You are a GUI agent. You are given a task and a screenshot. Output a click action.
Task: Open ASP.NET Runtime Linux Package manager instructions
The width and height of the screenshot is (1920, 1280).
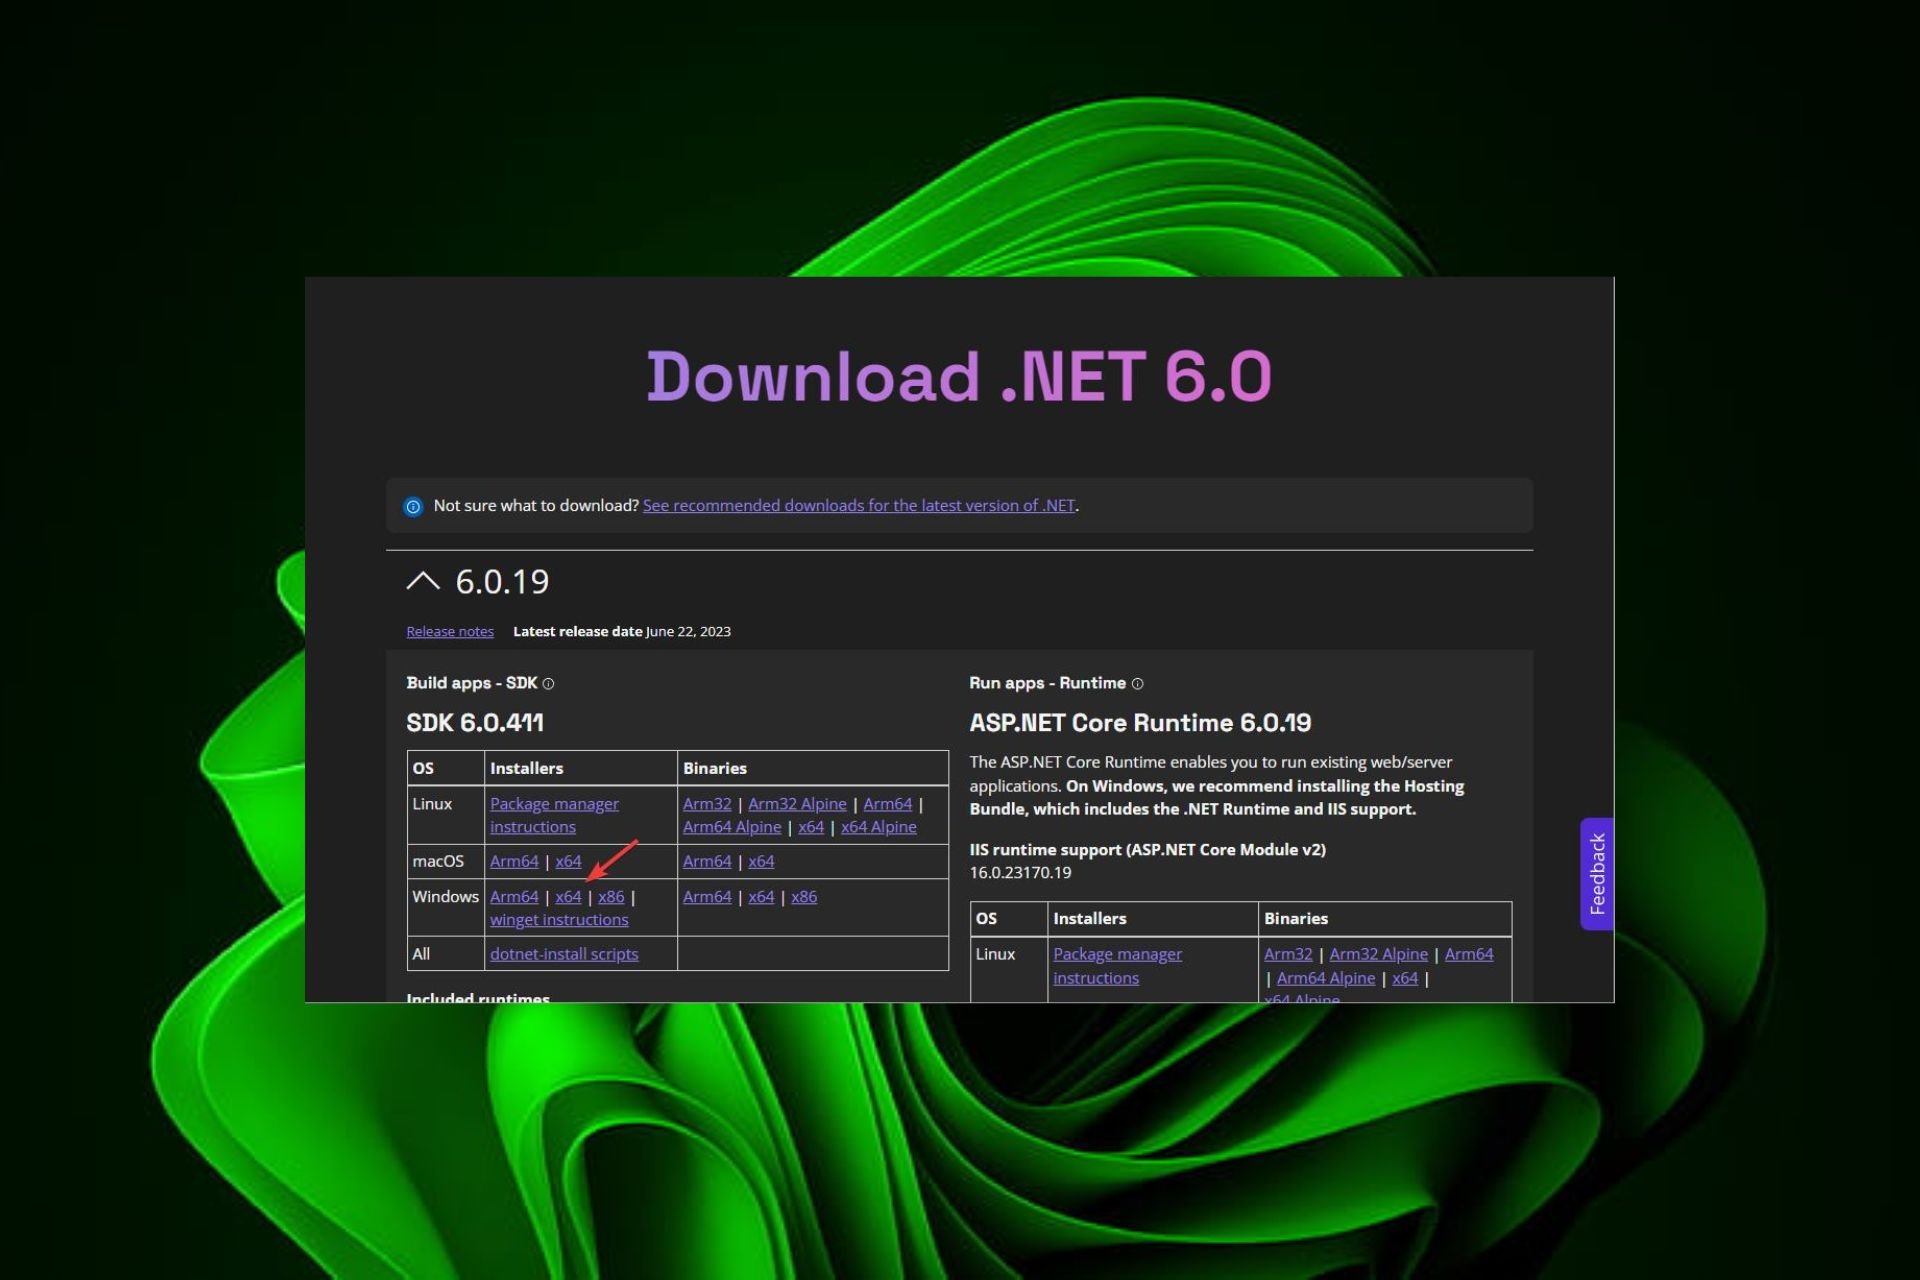click(x=1117, y=966)
